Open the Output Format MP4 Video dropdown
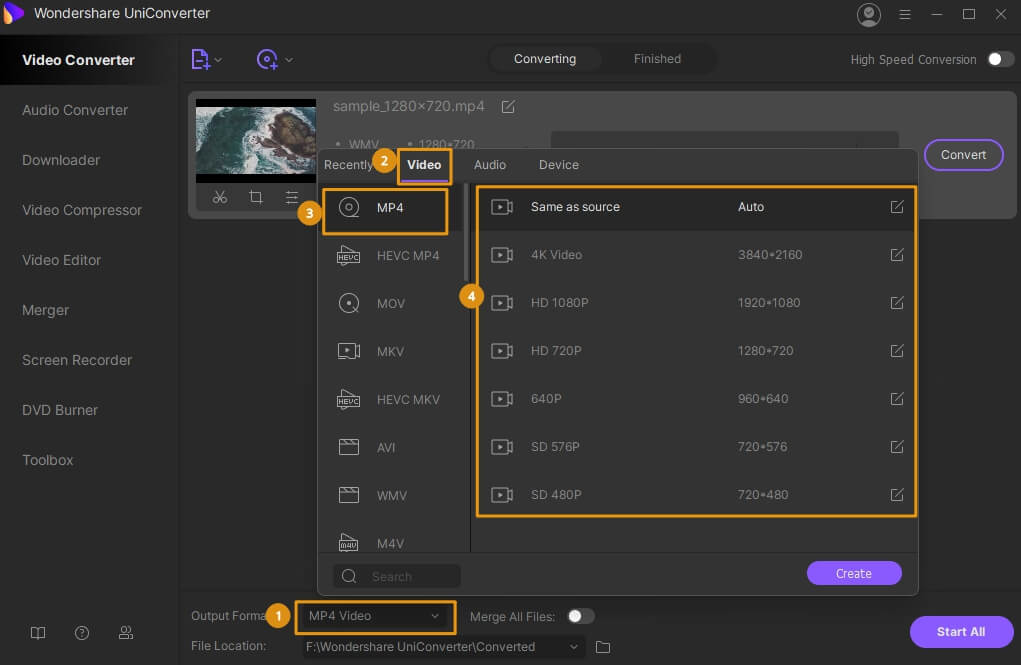Viewport: 1021px width, 665px height. click(375, 616)
